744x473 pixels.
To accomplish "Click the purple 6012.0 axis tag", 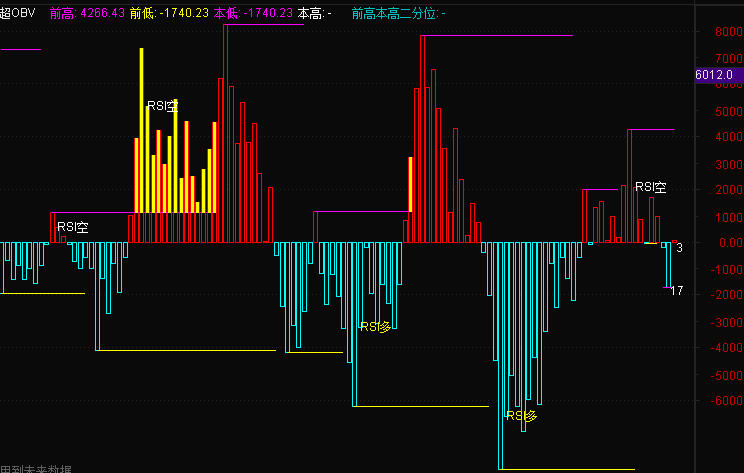I will (715, 75).
